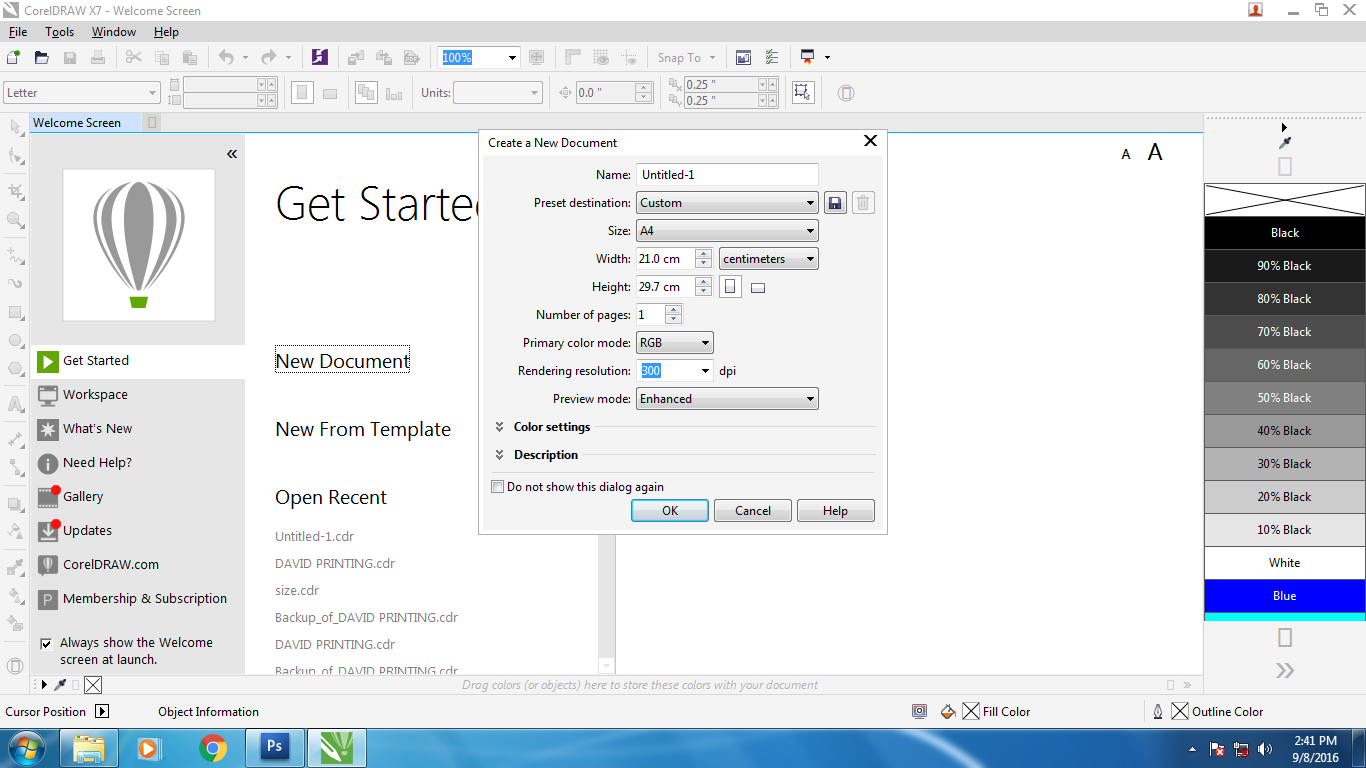
Task: Open the Tools menu
Action: [60, 32]
